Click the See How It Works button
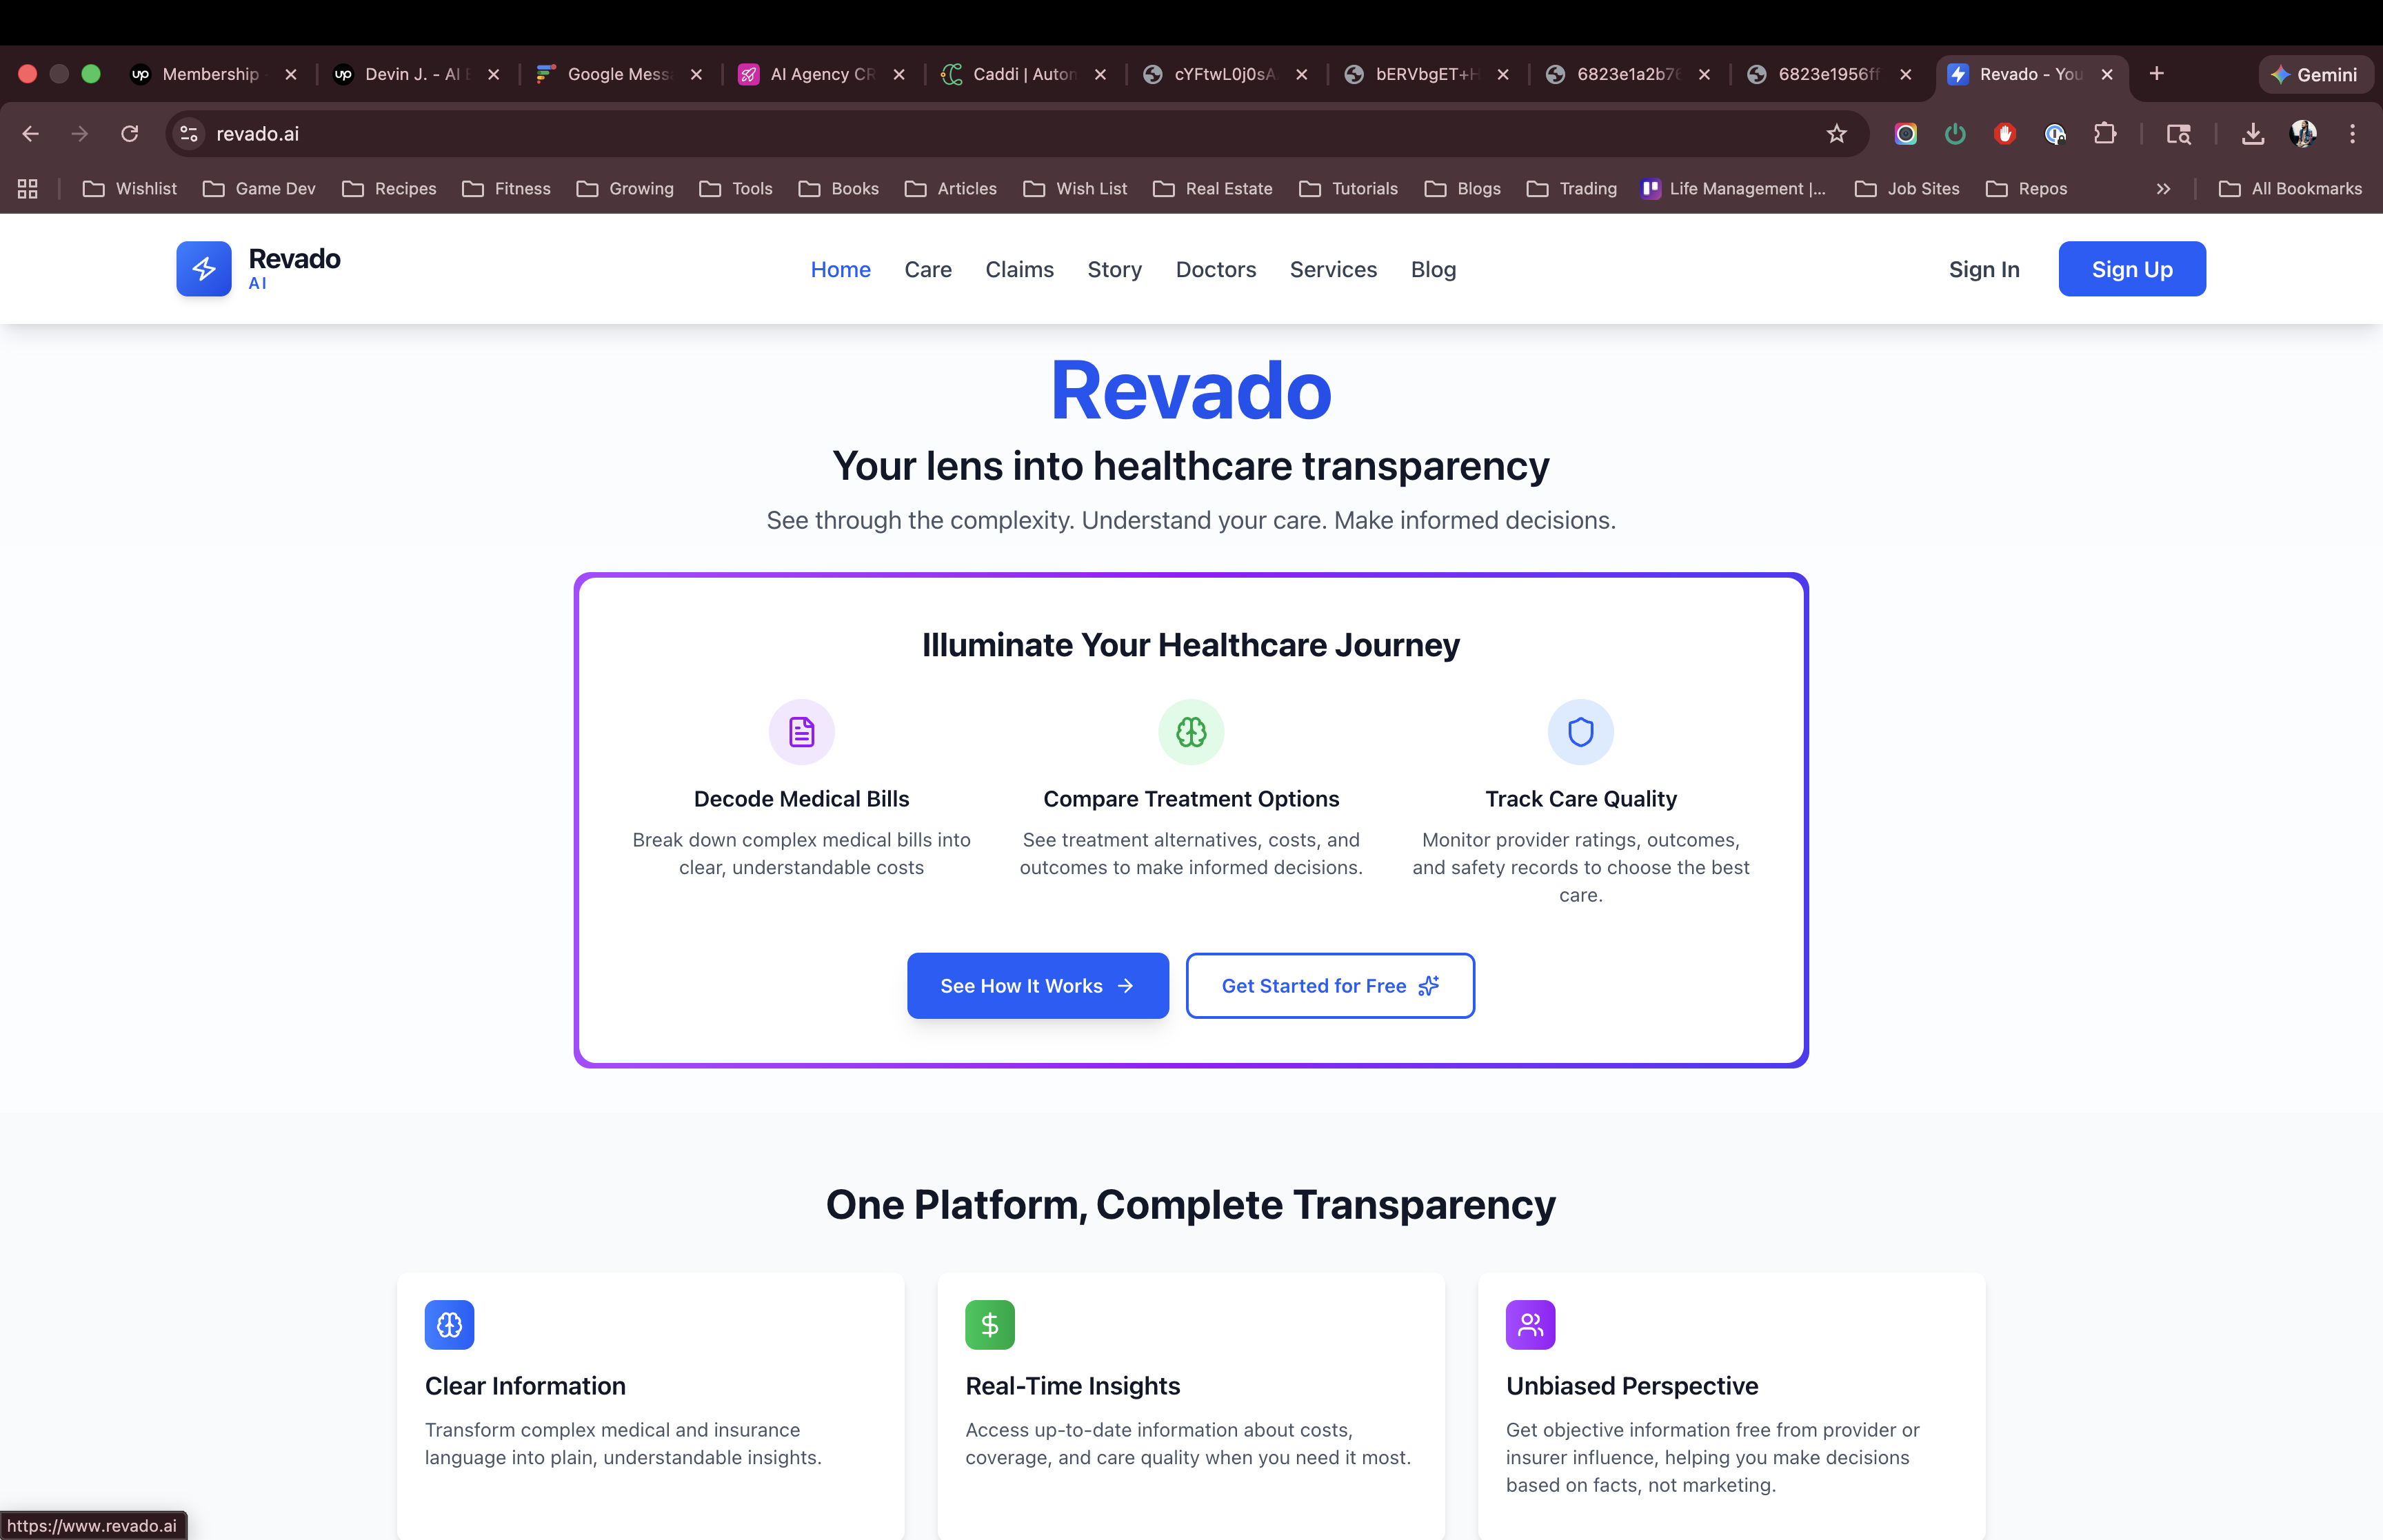Image resolution: width=2383 pixels, height=1540 pixels. point(1037,985)
